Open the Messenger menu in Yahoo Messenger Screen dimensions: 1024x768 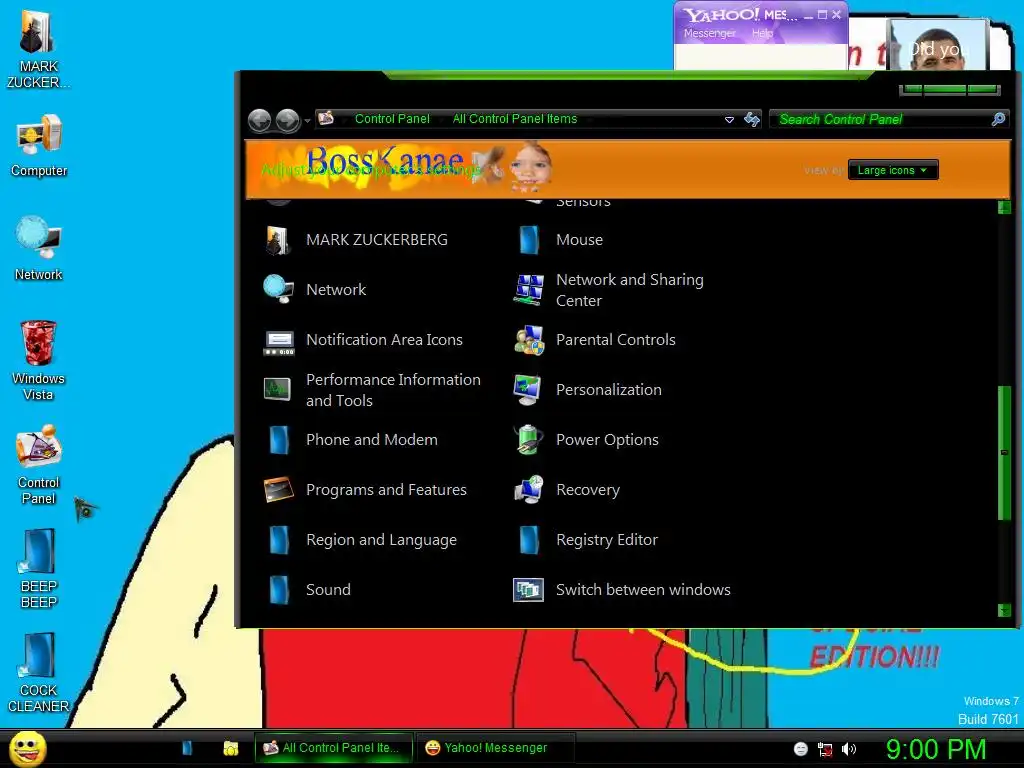click(709, 33)
